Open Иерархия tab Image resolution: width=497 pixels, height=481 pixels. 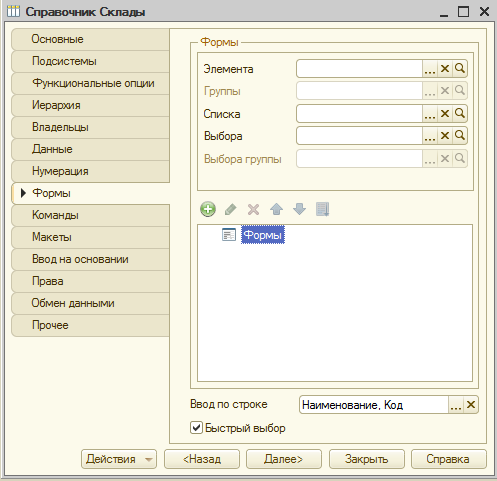click(x=90, y=105)
